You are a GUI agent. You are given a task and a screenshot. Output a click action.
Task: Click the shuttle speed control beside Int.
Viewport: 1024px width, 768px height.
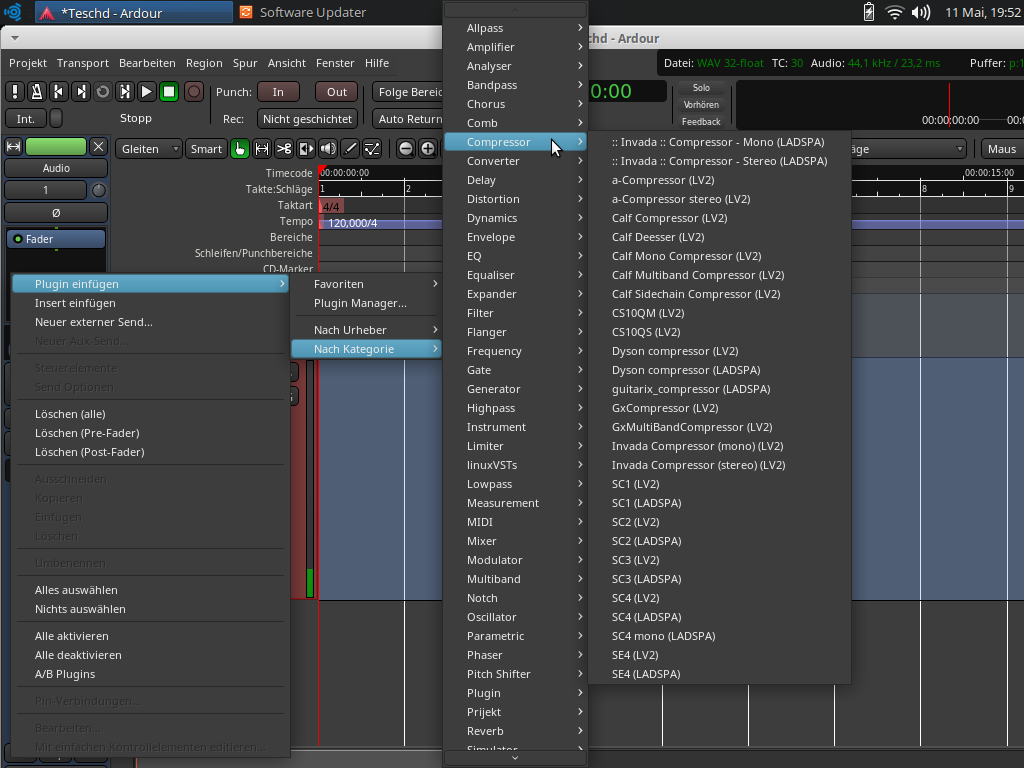point(56,119)
